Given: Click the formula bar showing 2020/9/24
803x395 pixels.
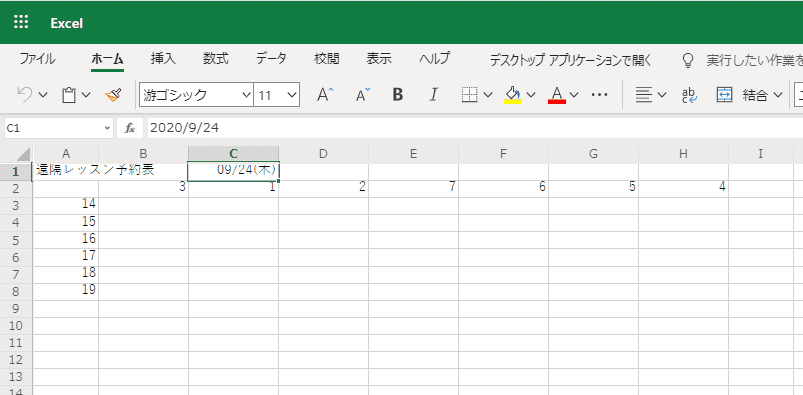Looking at the screenshot, I should coord(475,128).
